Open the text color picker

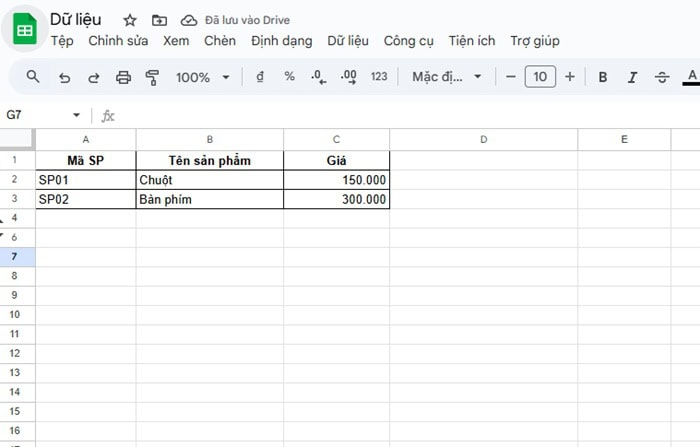tap(692, 77)
